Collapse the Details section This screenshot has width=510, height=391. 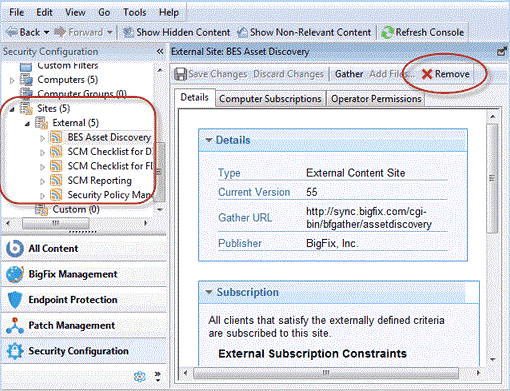[x=209, y=140]
